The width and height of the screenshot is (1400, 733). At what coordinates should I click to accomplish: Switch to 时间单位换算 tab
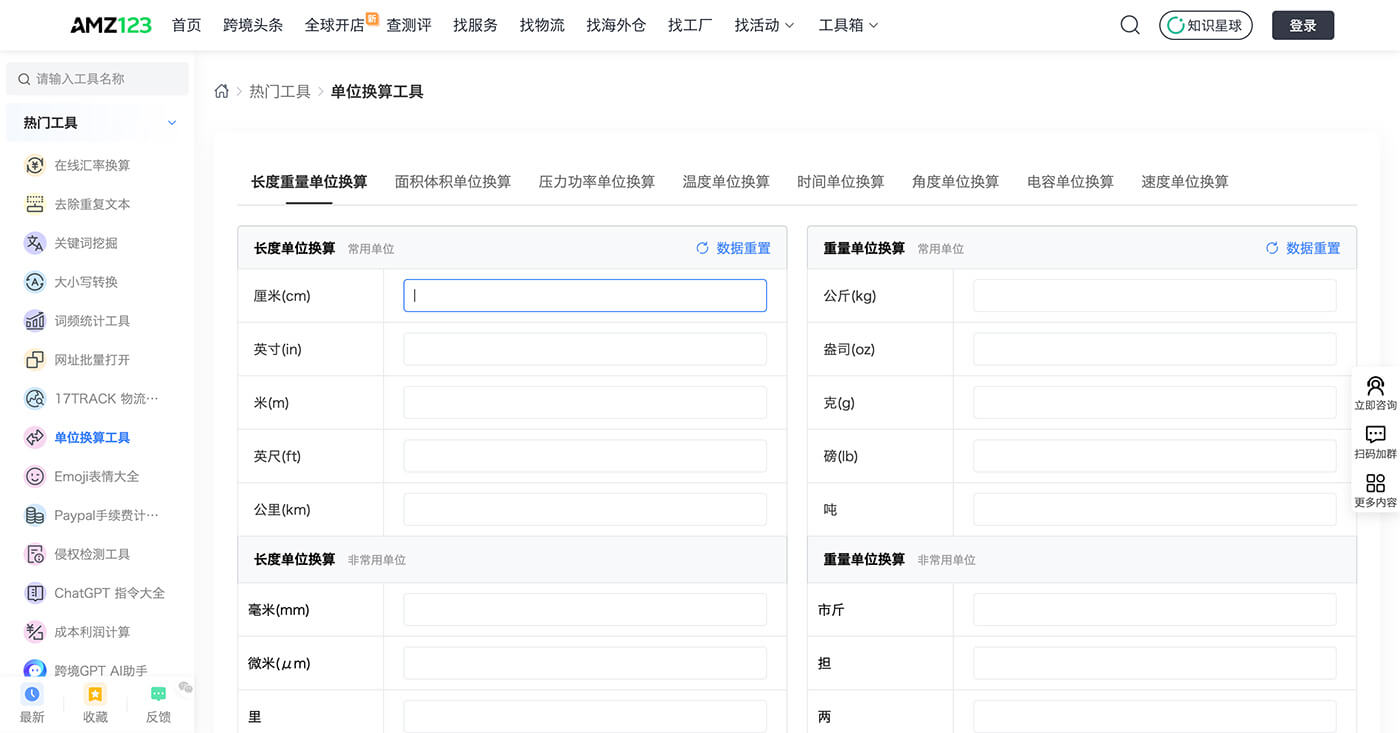841,181
